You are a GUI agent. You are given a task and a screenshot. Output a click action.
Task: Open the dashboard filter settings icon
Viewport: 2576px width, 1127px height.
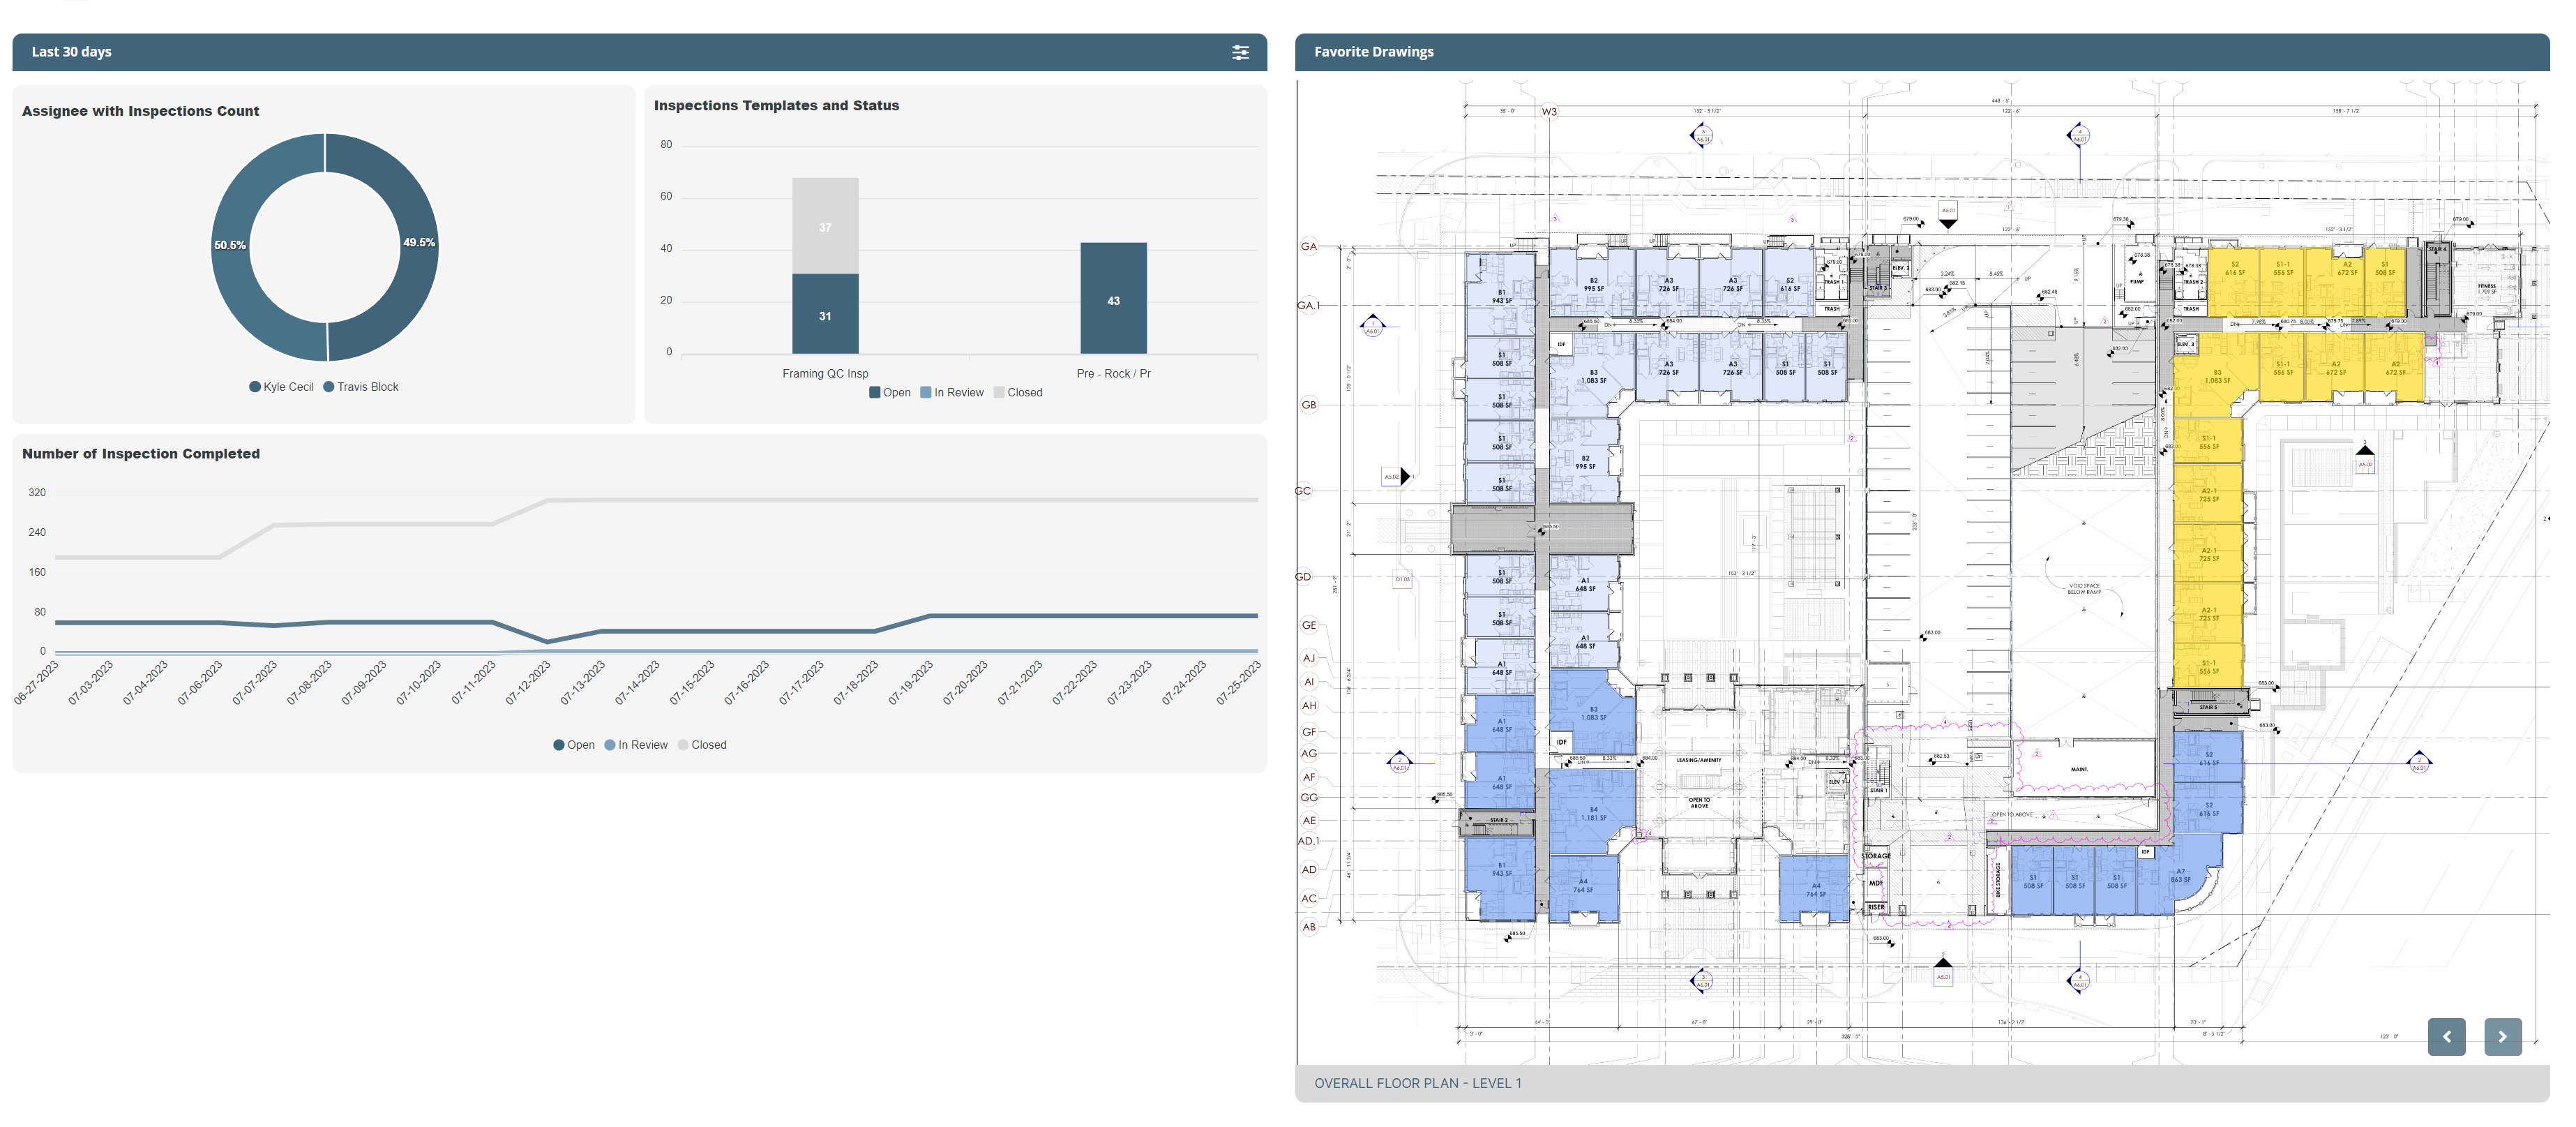click(x=1240, y=52)
